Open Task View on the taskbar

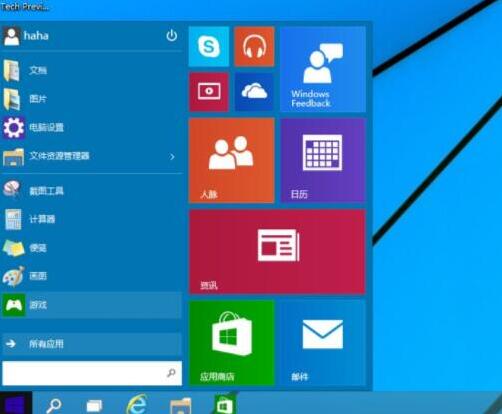94,405
